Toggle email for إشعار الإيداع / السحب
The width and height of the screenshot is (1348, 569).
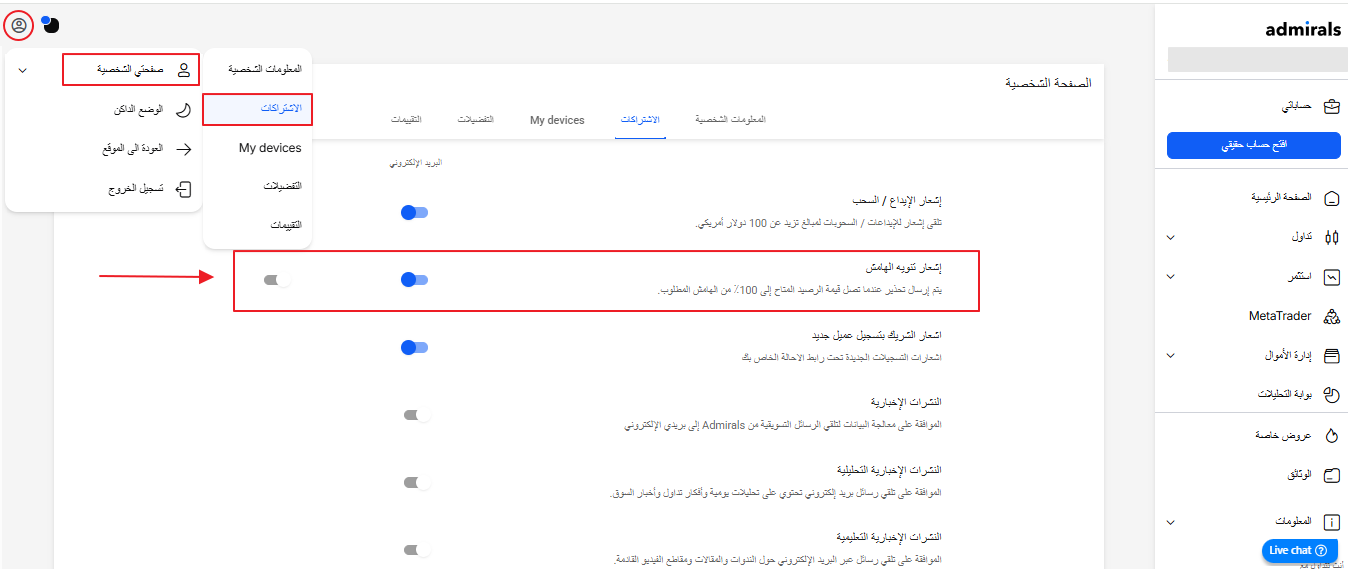pyautogui.click(x=414, y=212)
